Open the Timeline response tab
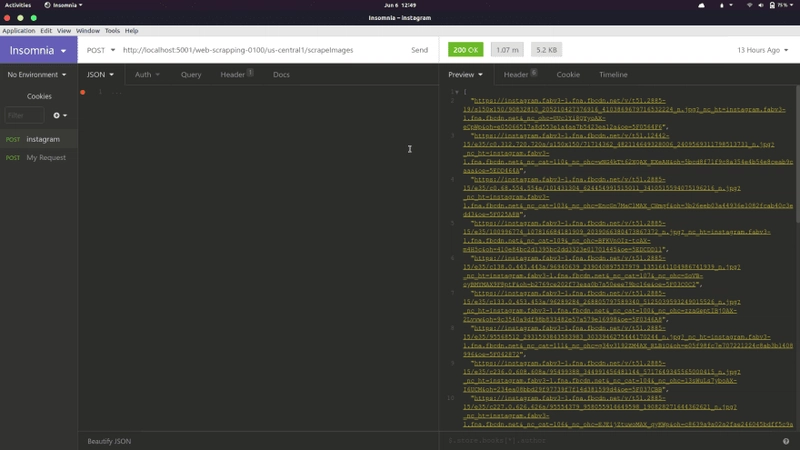This screenshot has height=450, width=800. tap(613, 74)
